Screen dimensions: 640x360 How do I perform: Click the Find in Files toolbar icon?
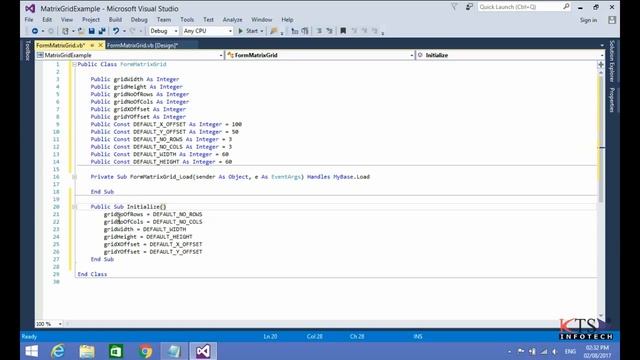[273, 31]
